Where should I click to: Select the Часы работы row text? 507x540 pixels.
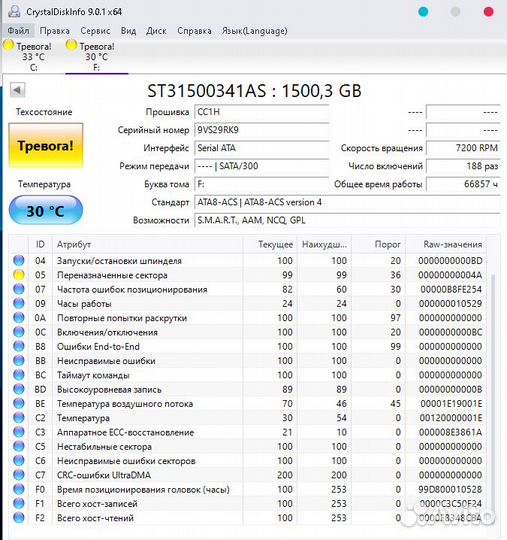click(x=84, y=304)
